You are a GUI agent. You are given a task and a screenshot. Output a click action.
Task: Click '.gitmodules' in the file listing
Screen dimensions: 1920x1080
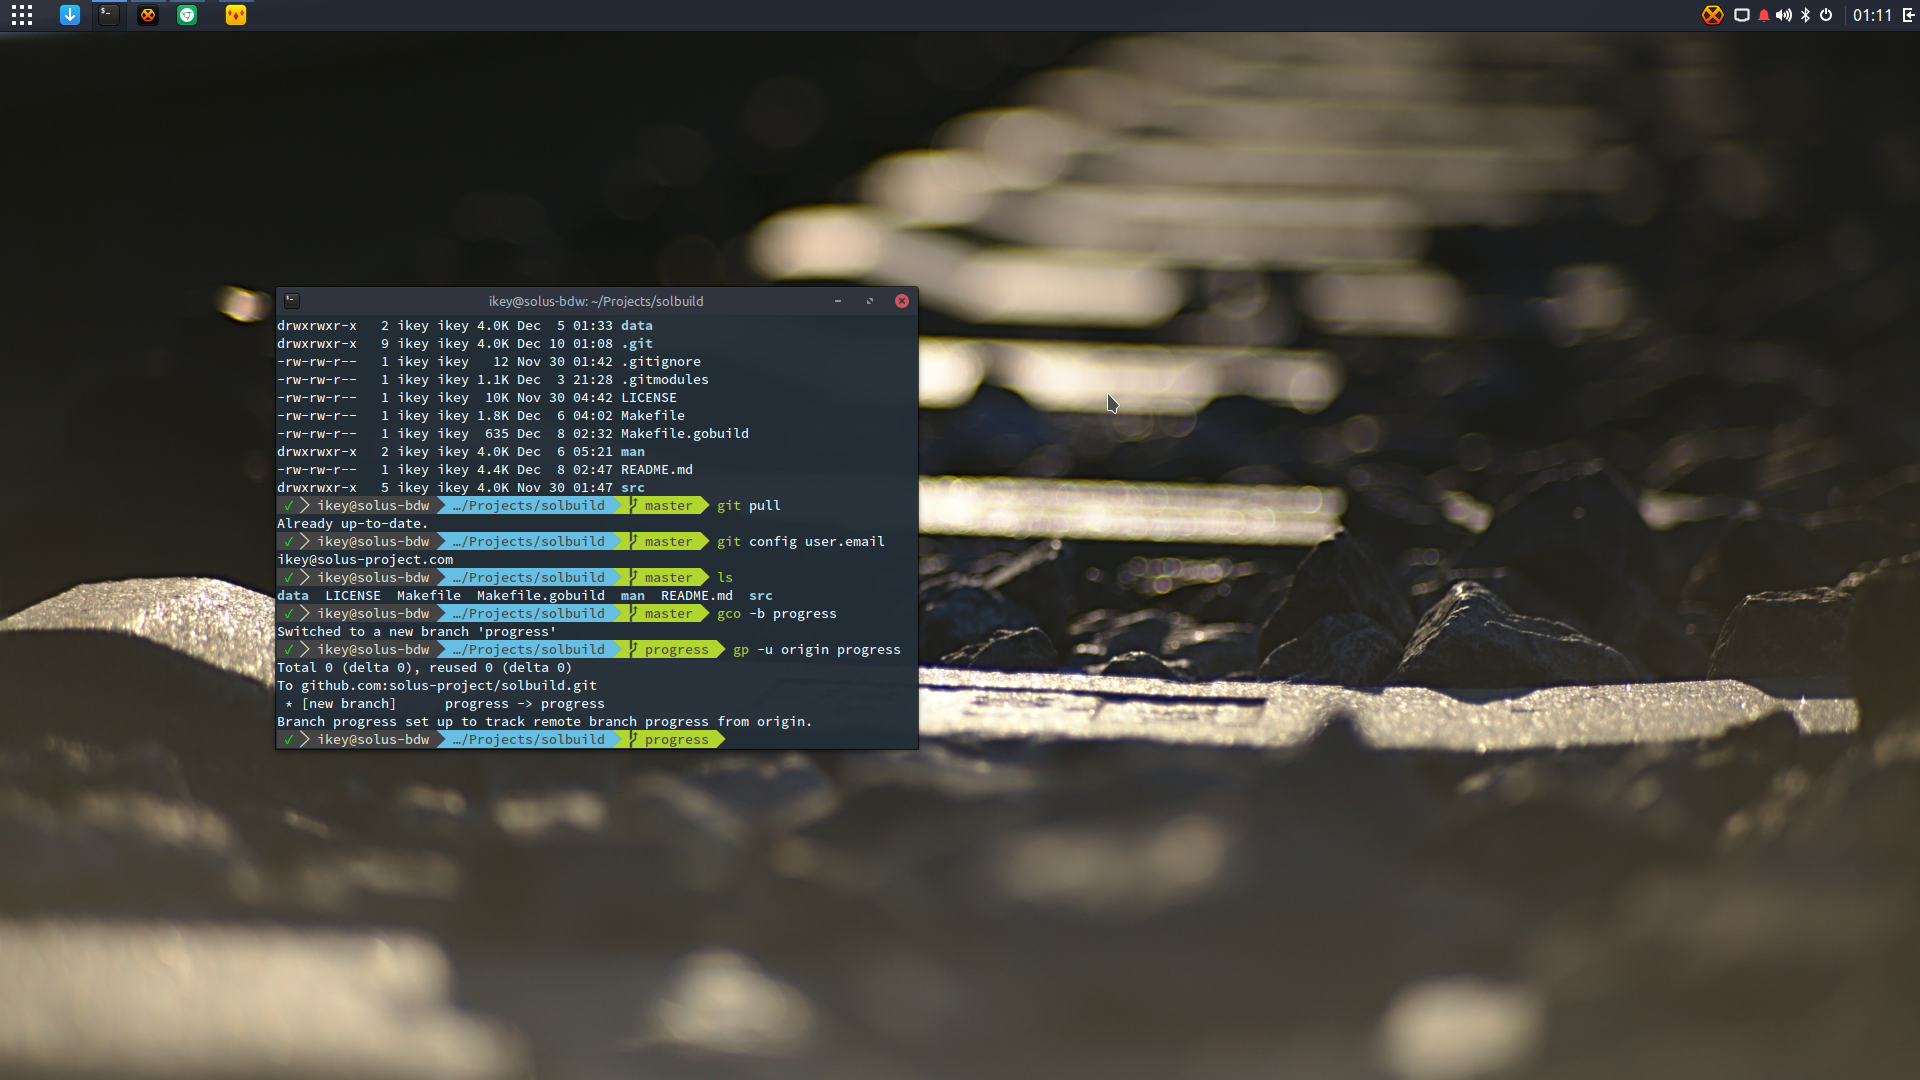[665, 380]
